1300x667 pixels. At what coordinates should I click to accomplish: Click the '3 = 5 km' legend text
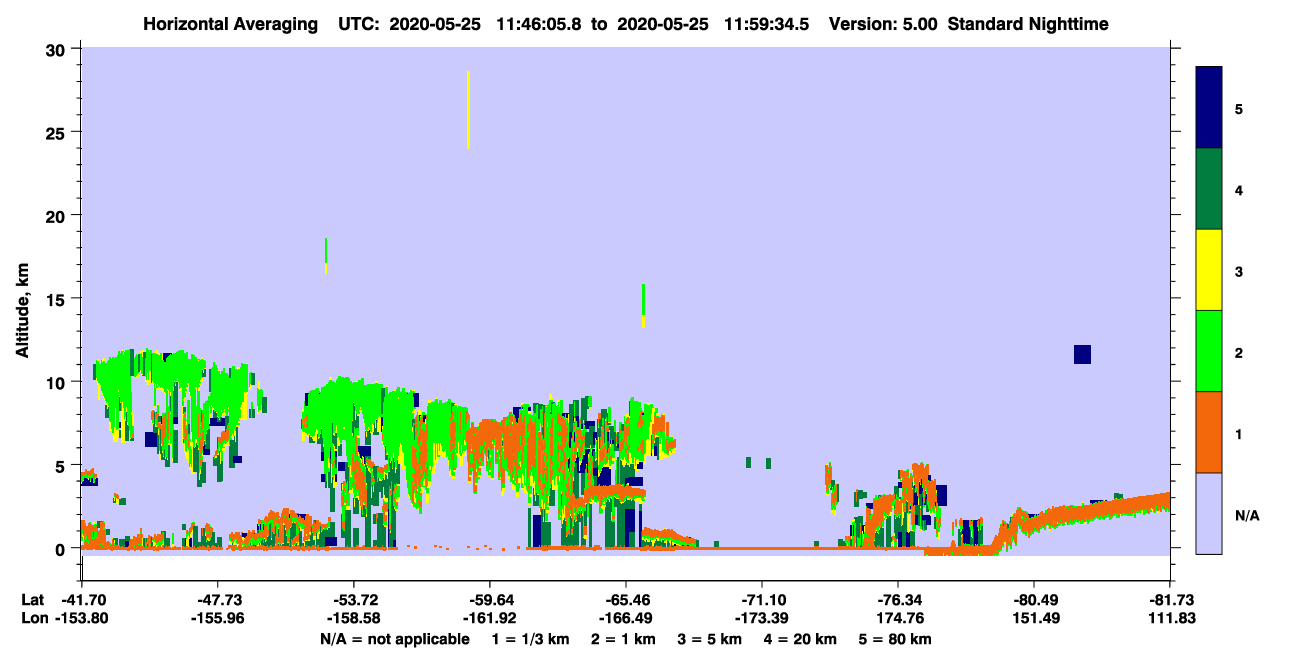710,639
